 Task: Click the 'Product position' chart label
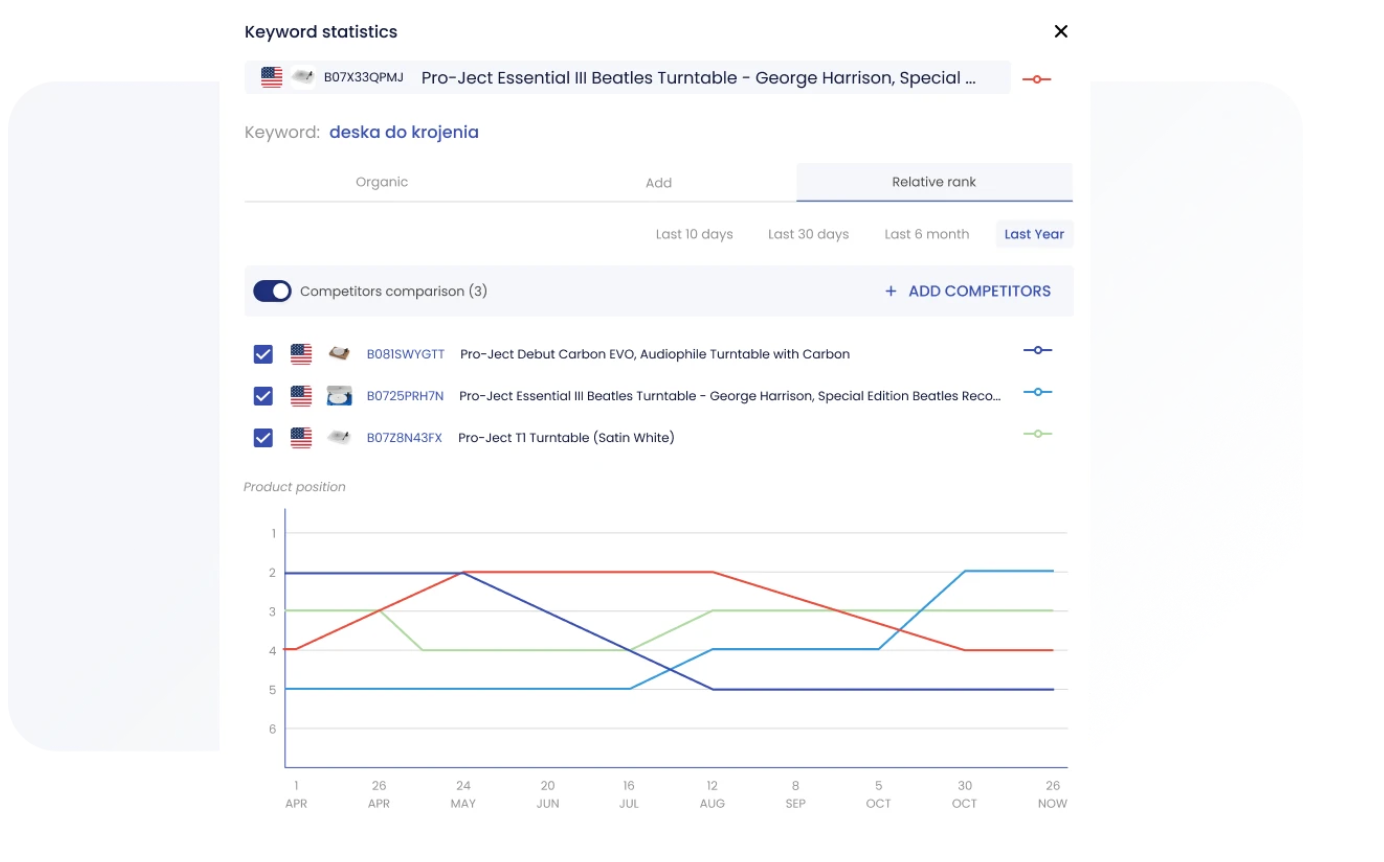click(294, 487)
